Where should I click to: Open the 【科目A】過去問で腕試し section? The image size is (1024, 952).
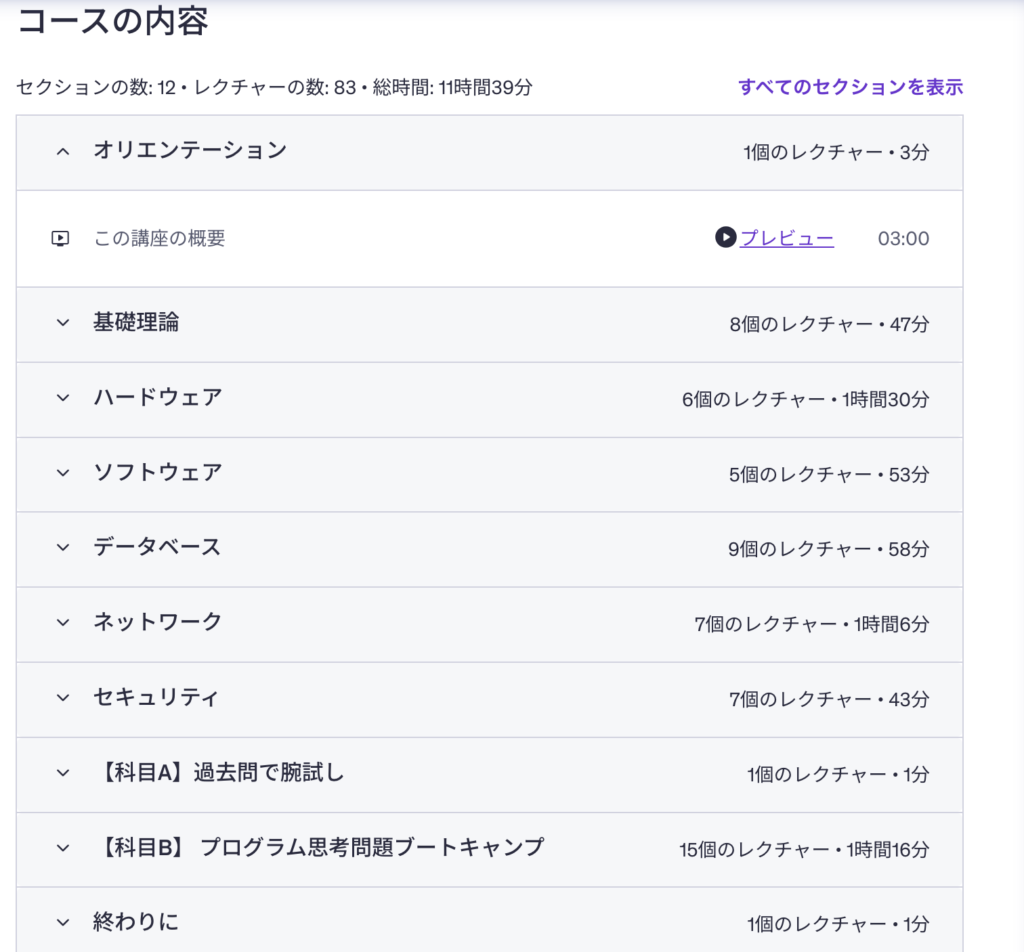click(x=218, y=773)
